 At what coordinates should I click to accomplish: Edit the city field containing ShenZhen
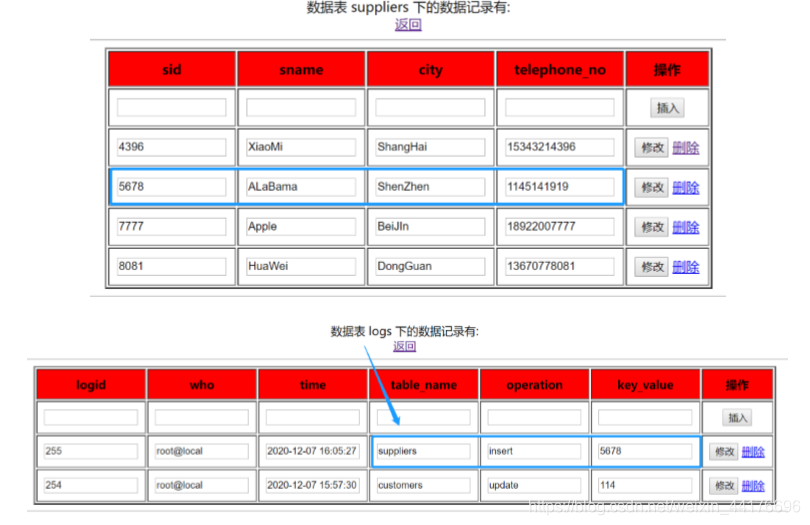point(430,187)
